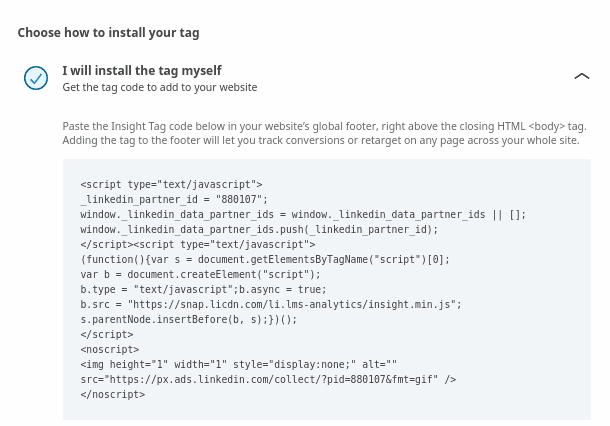610x426 pixels.
Task: Click the getElementsByTagName("script") code line
Action: tap(265, 259)
